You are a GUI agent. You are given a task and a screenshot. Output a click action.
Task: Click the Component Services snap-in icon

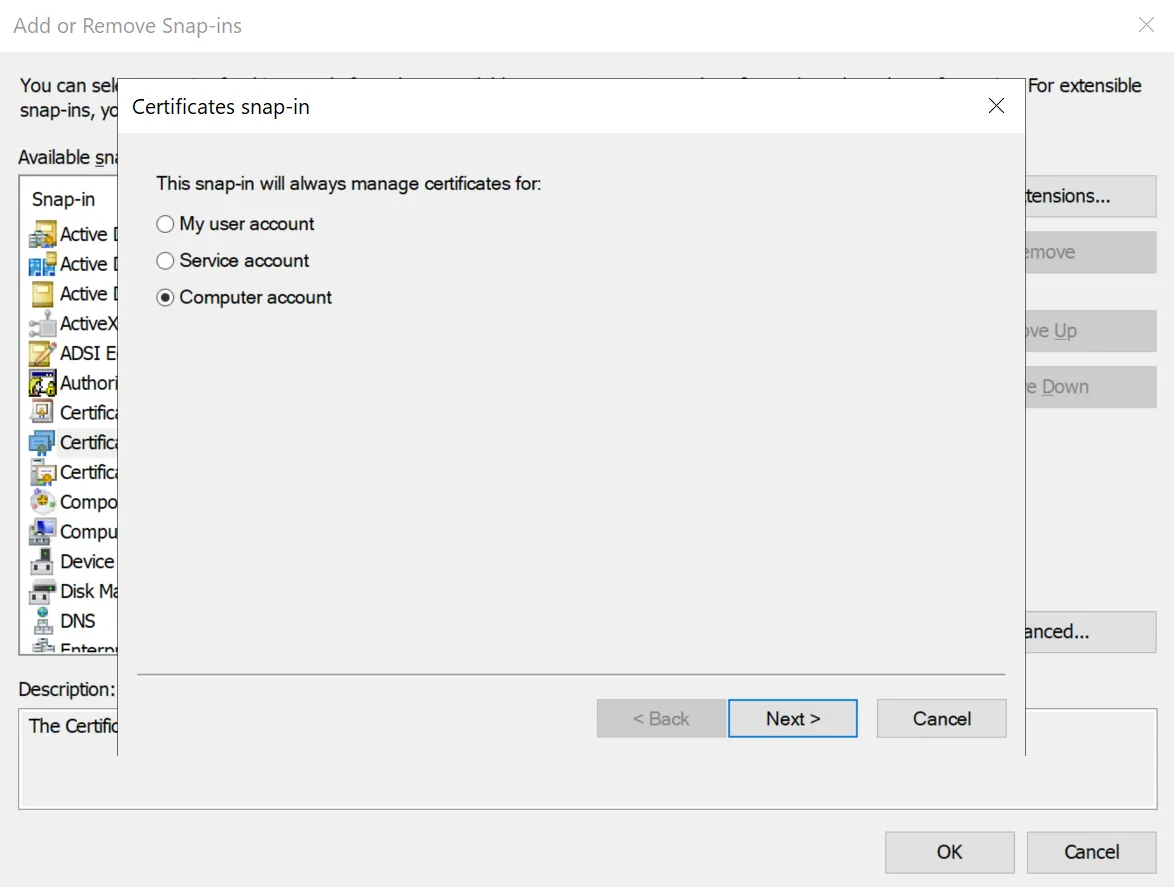tap(43, 502)
